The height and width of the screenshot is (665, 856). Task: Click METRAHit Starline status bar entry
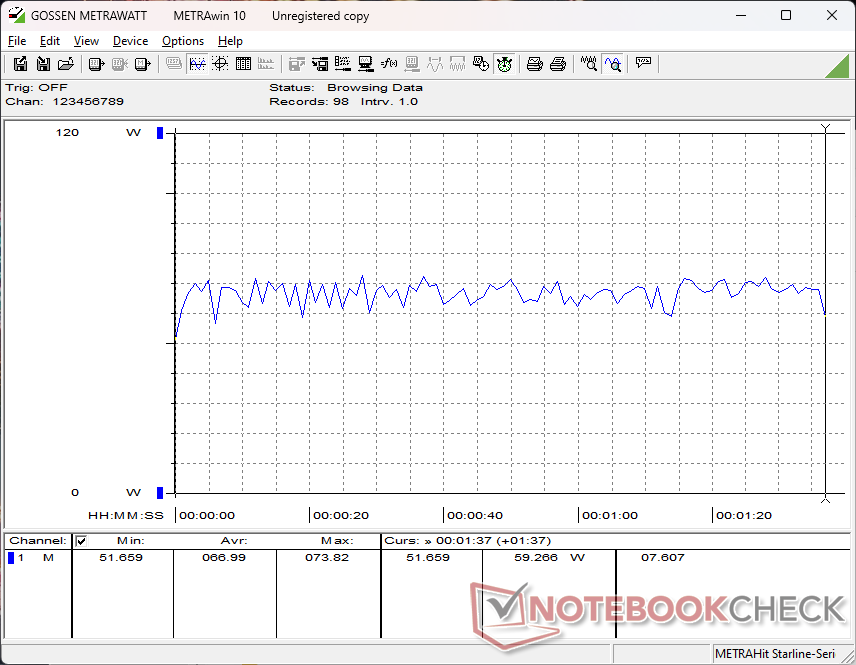coord(775,654)
